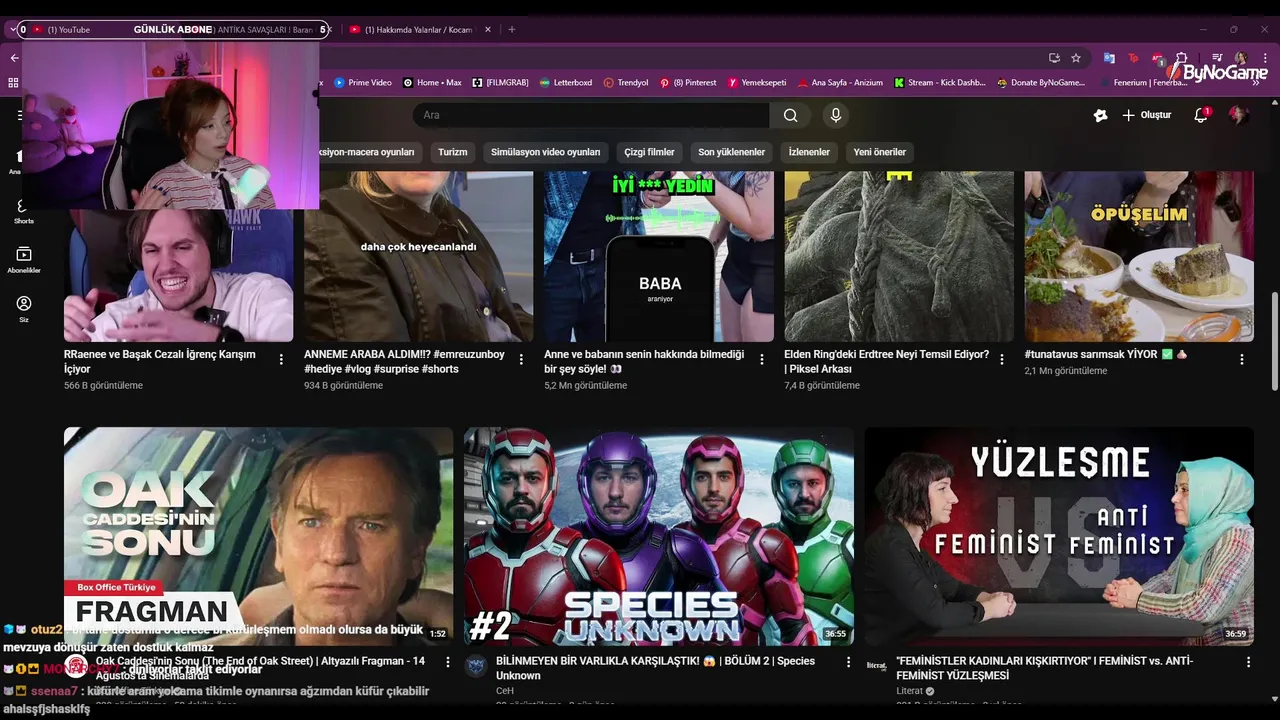The image size is (1280, 720).
Task: Click in the Ara search field
Action: pyautogui.click(x=590, y=115)
